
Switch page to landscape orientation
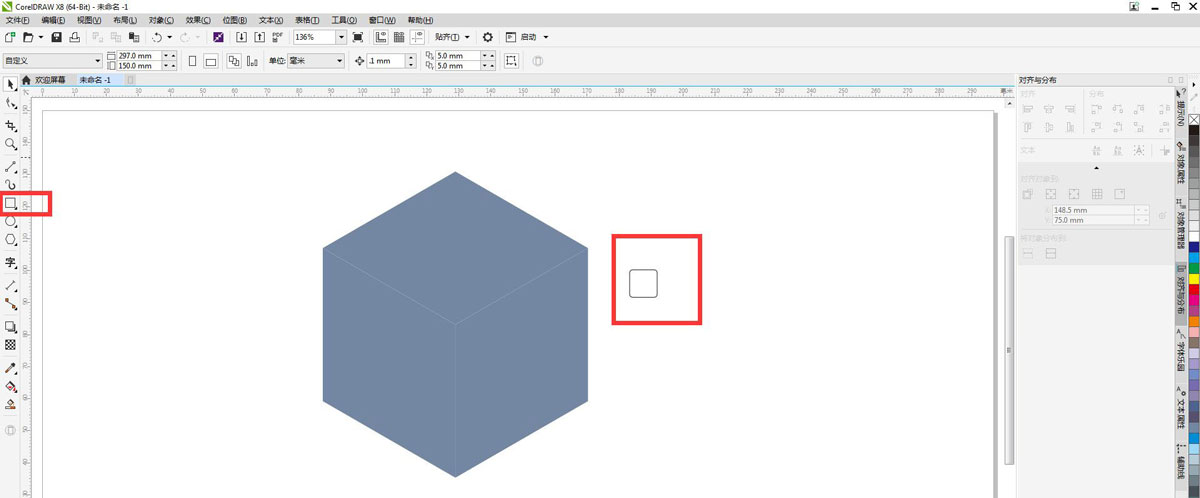coord(210,61)
